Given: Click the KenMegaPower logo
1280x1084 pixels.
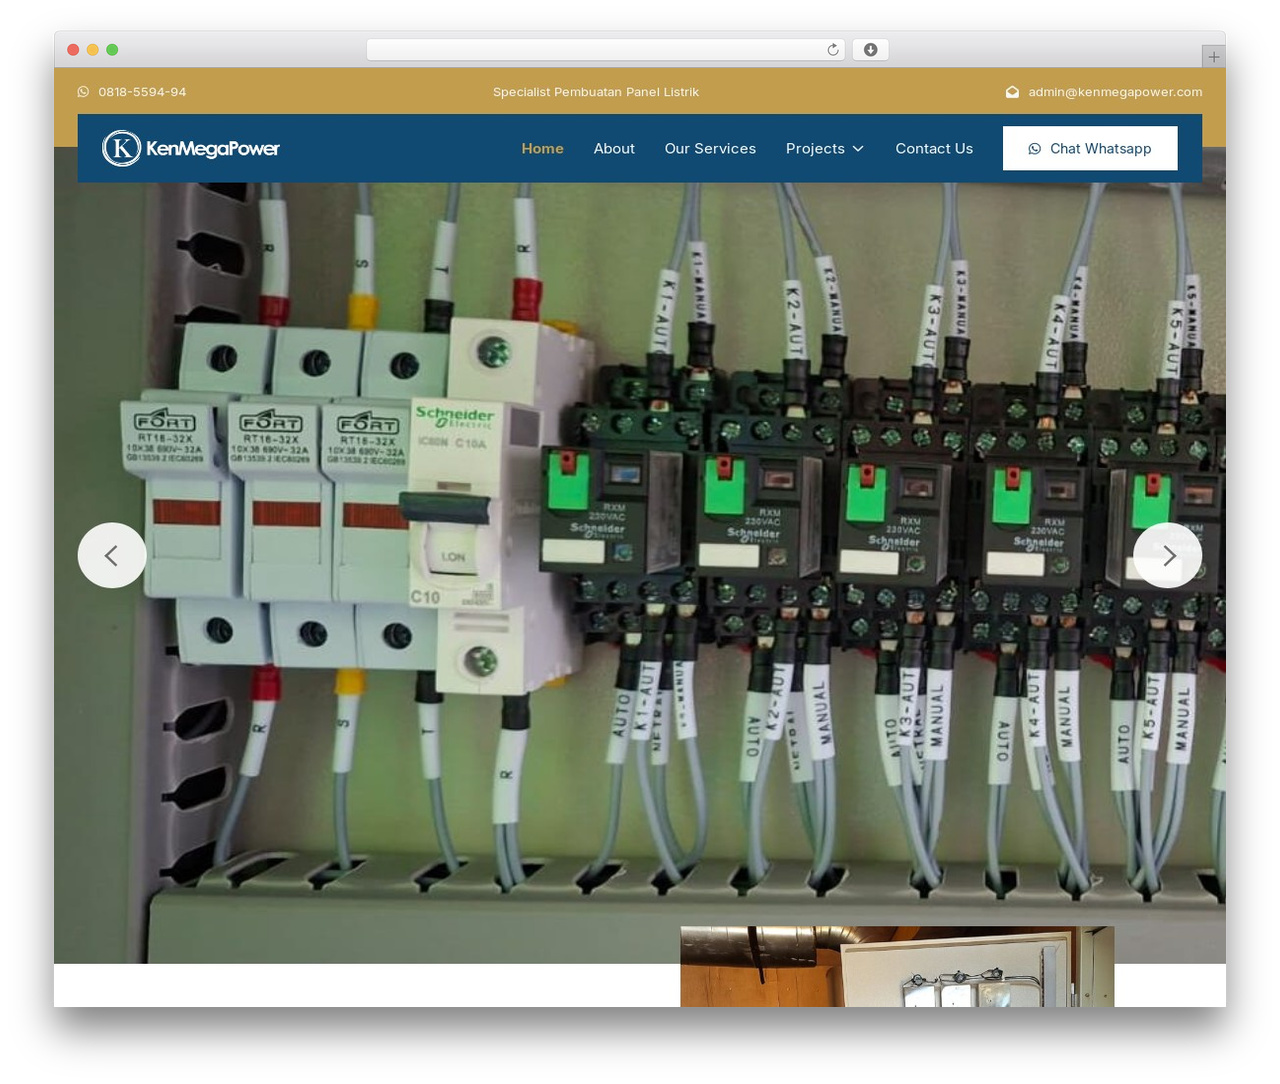Looking at the screenshot, I should click(x=191, y=148).
